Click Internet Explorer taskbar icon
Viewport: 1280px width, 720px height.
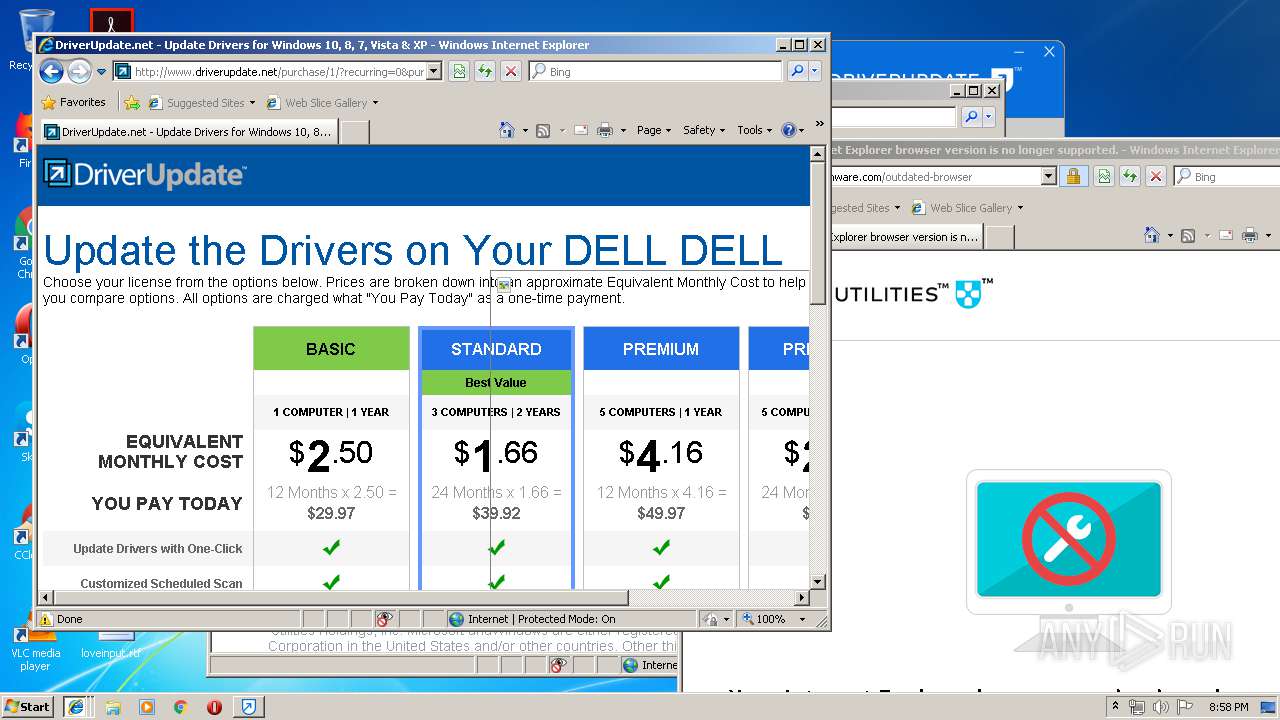(x=76, y=707)
